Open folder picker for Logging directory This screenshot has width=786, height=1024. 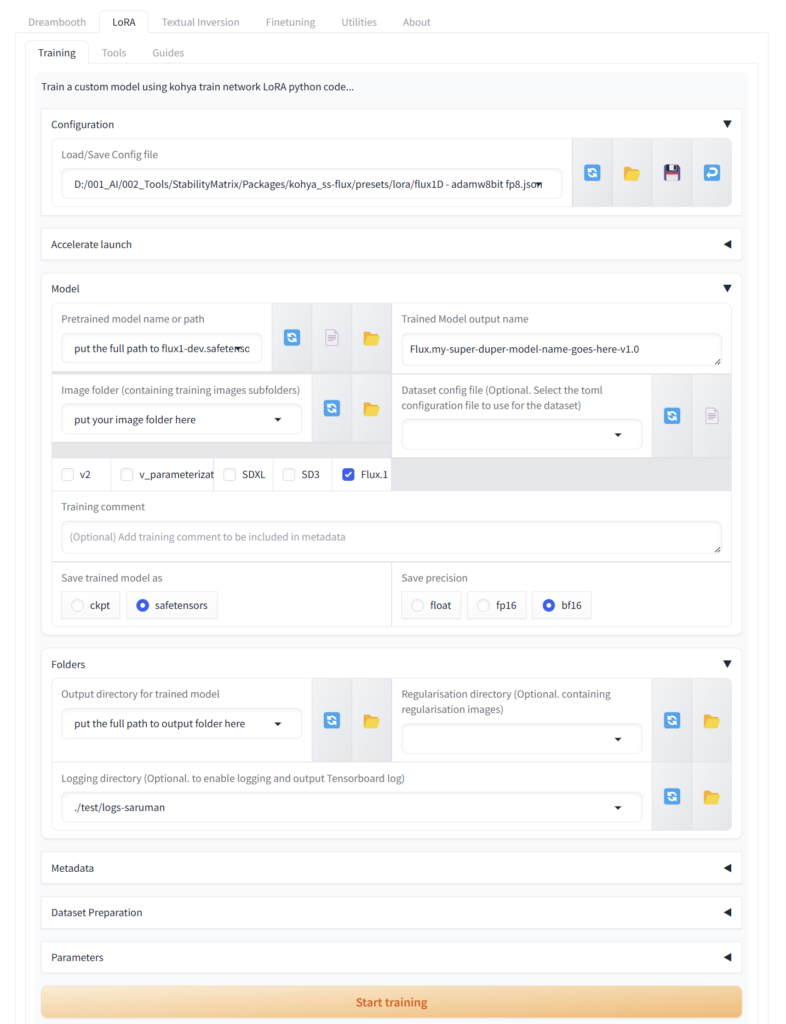click(x=711, y=797)
